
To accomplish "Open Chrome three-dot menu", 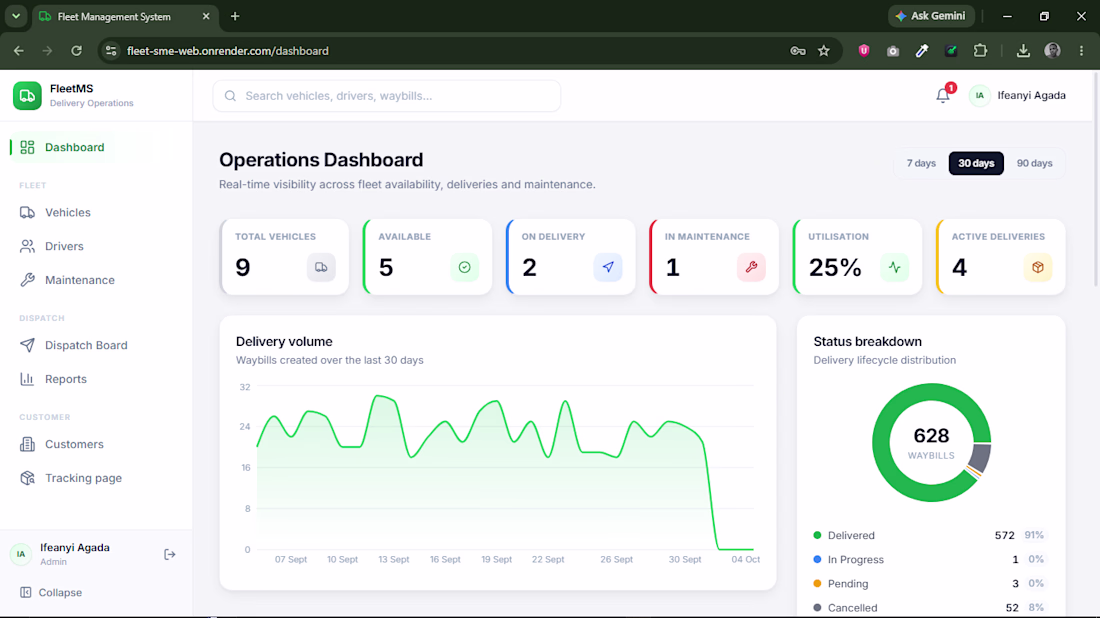I will [x=1081, y=51].
